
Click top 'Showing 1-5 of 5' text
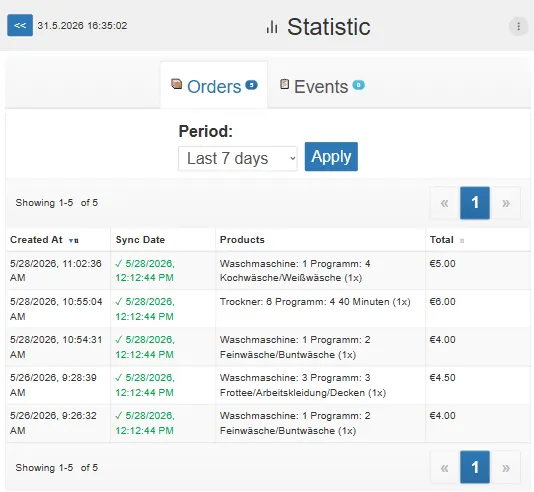click(57, 203)
